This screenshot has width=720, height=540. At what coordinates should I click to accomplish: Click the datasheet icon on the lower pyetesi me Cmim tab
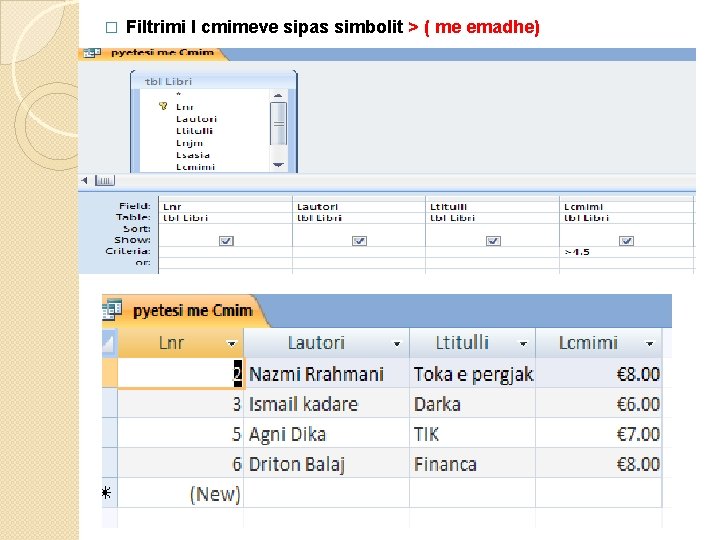click(112, 309)
